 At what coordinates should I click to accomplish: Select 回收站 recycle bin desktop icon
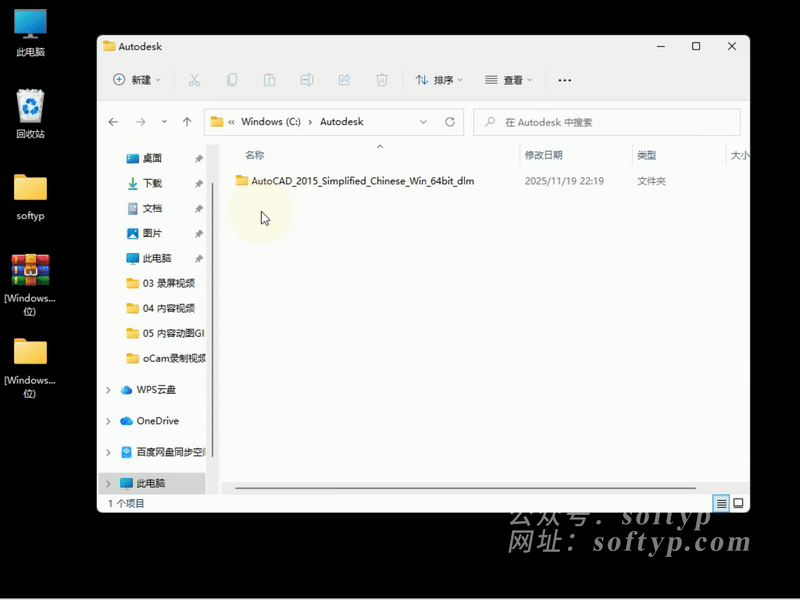(30, 113)
